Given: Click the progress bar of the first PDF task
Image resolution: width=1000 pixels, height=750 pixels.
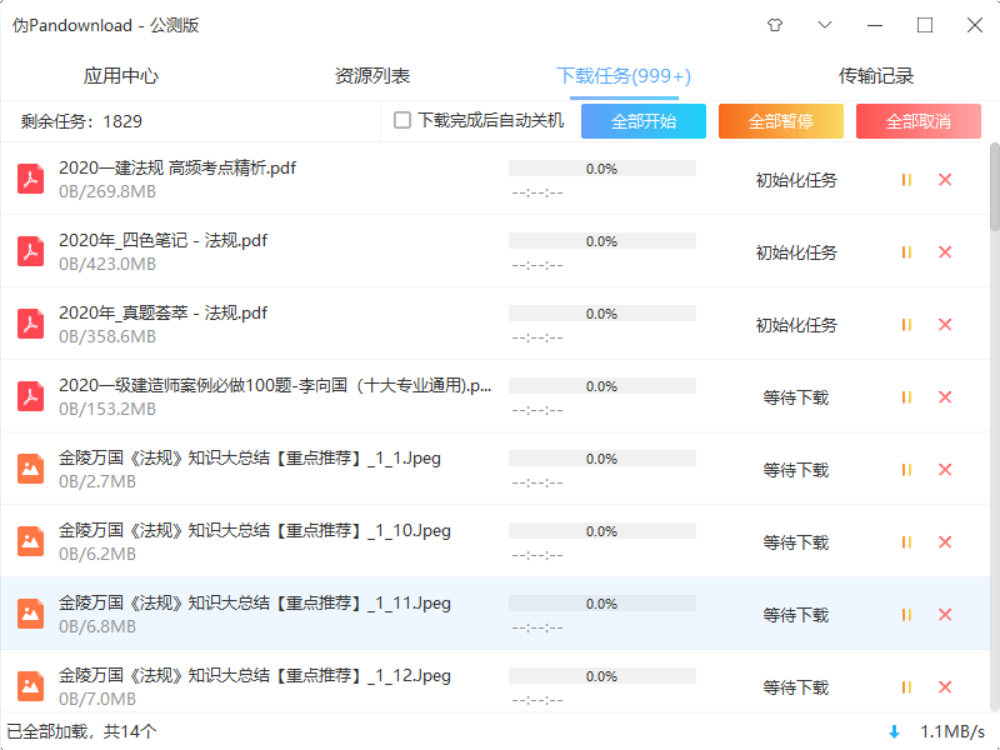Looking at the screenshot, I should click(602, 168).
